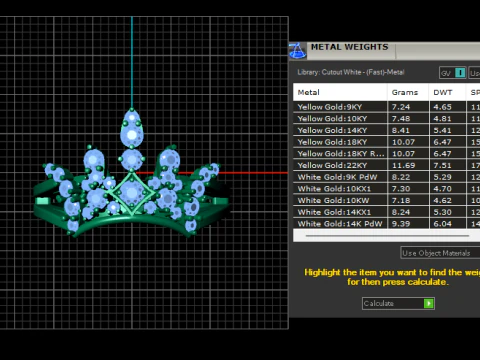This screenshot has height=360, width=480.
Task: Select the Yellow Gold:10KY row
Action: tap(387, 119)
